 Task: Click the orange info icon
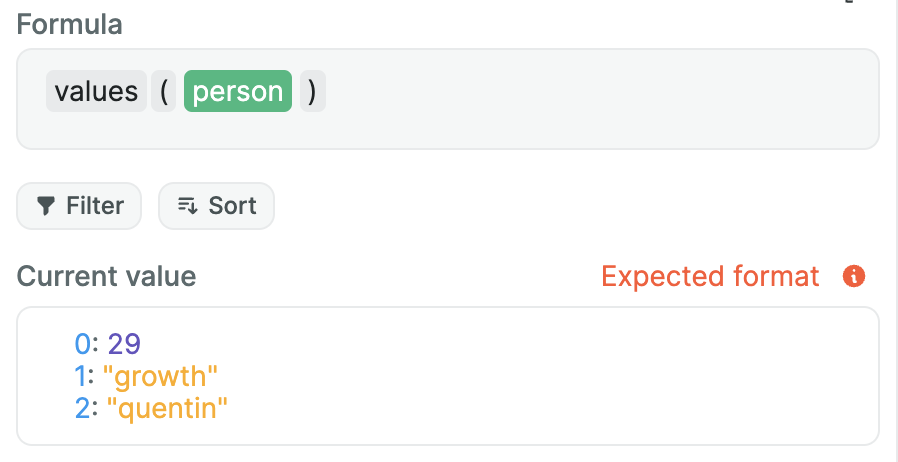(x=854, y=276)
